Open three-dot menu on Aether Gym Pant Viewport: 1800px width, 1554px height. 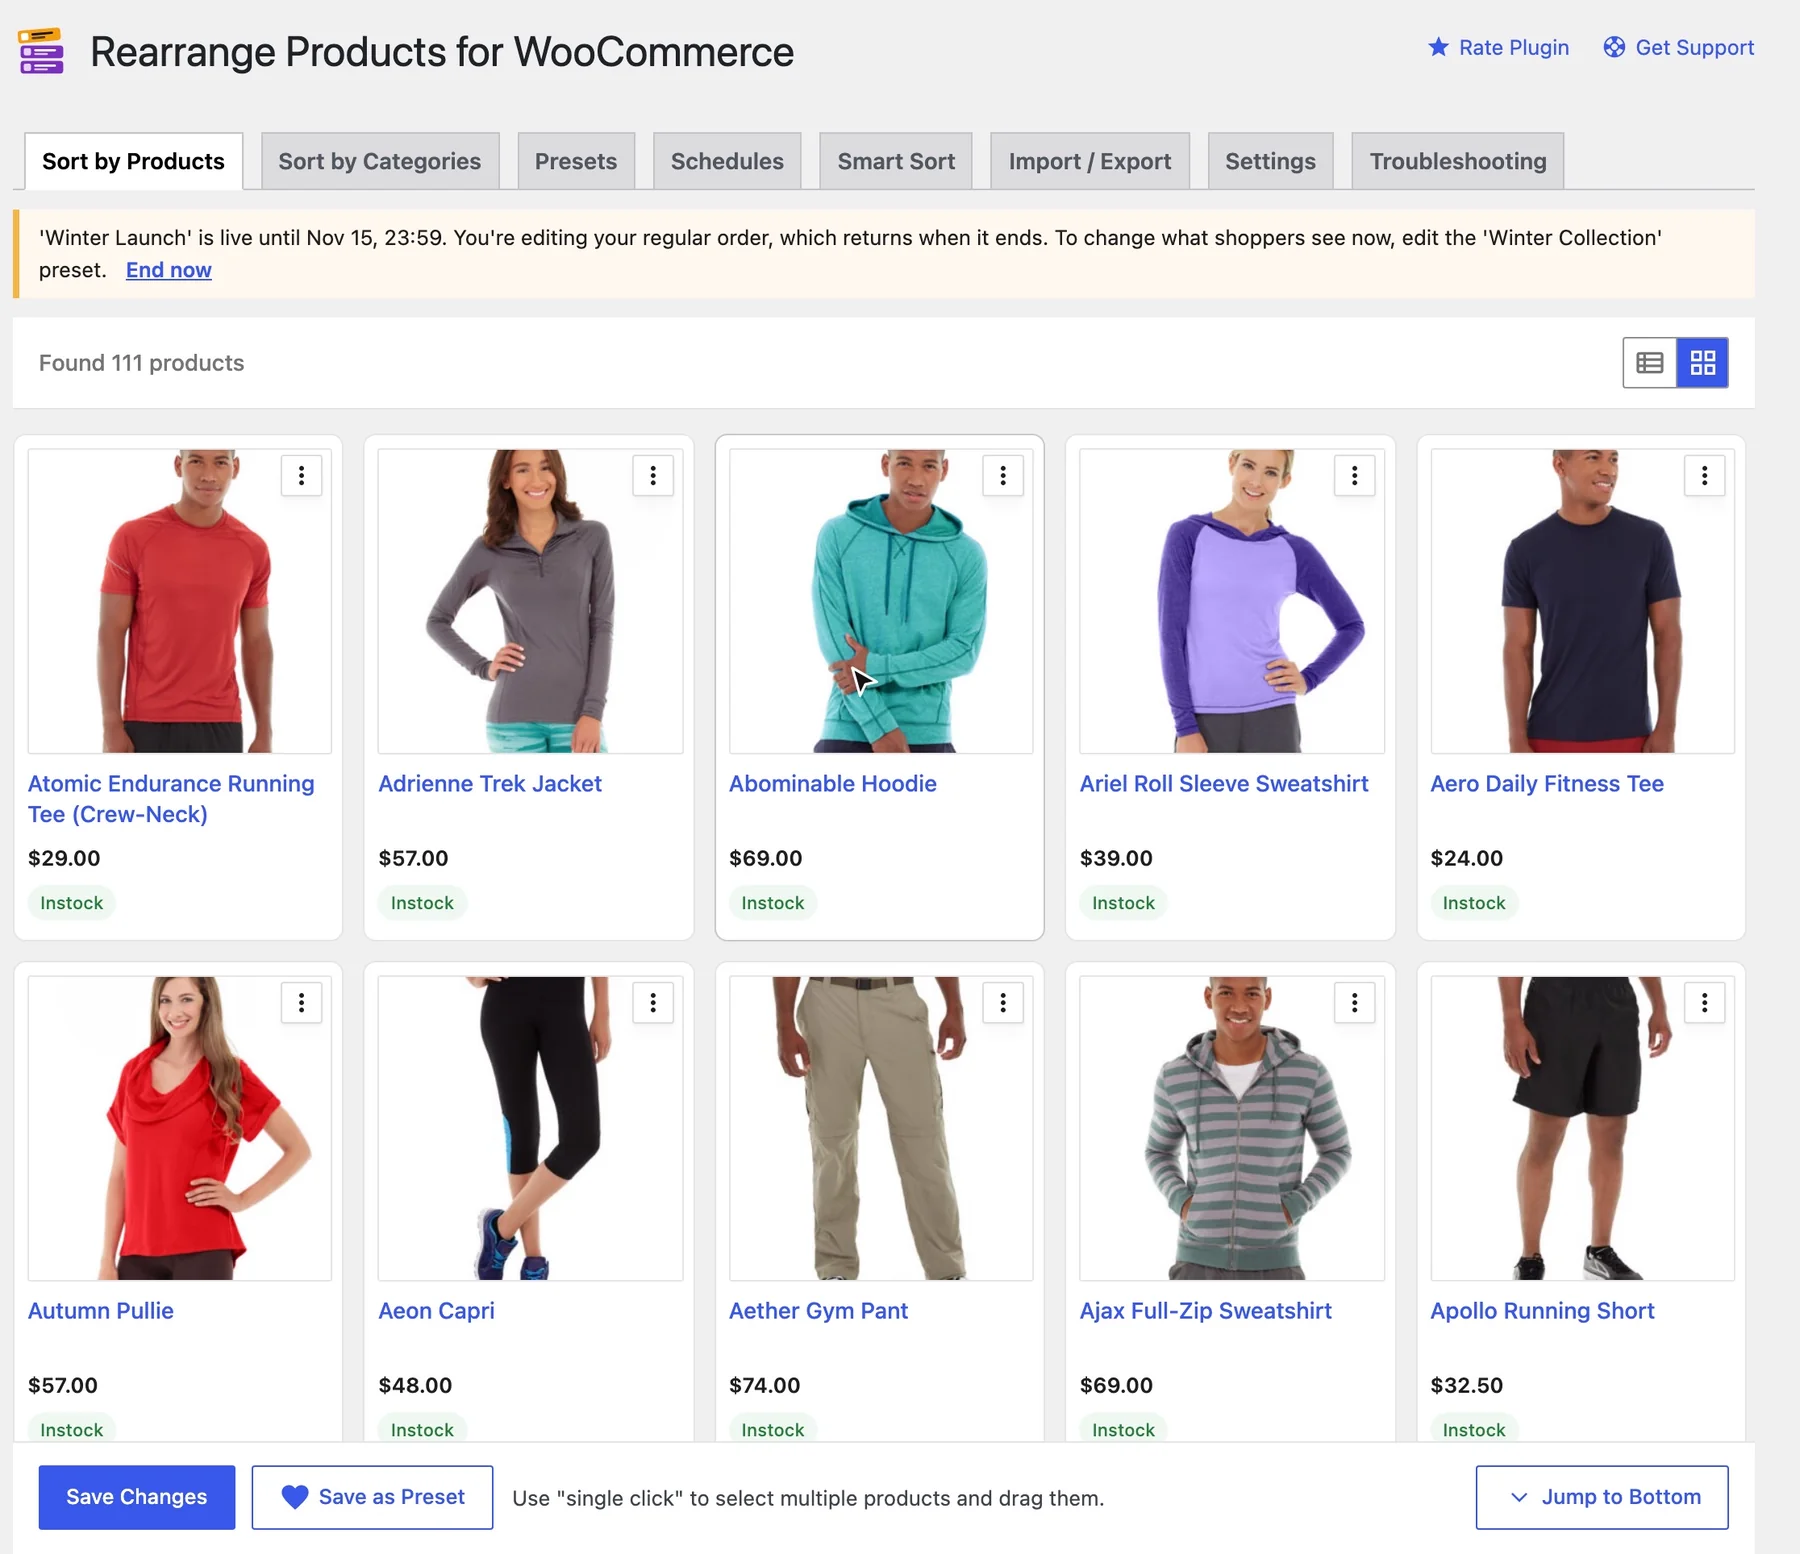pos(1003,1003)
